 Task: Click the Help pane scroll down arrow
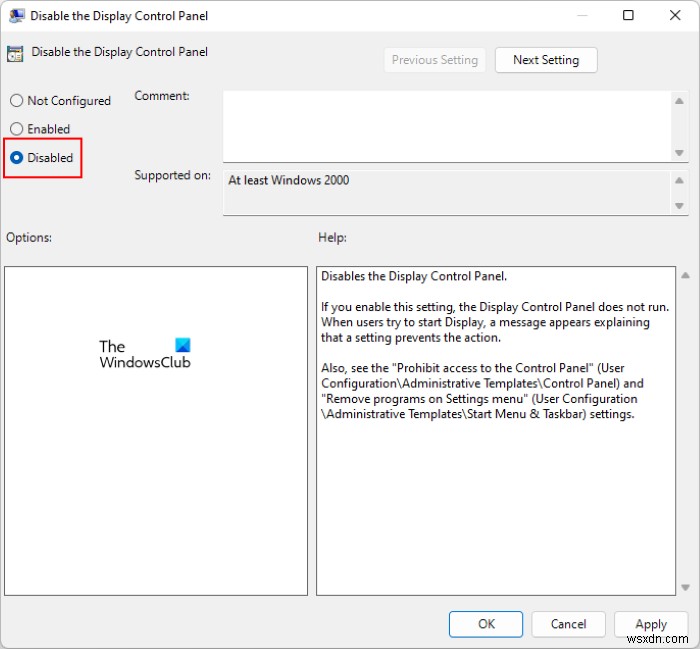click(x=685, y=587)
